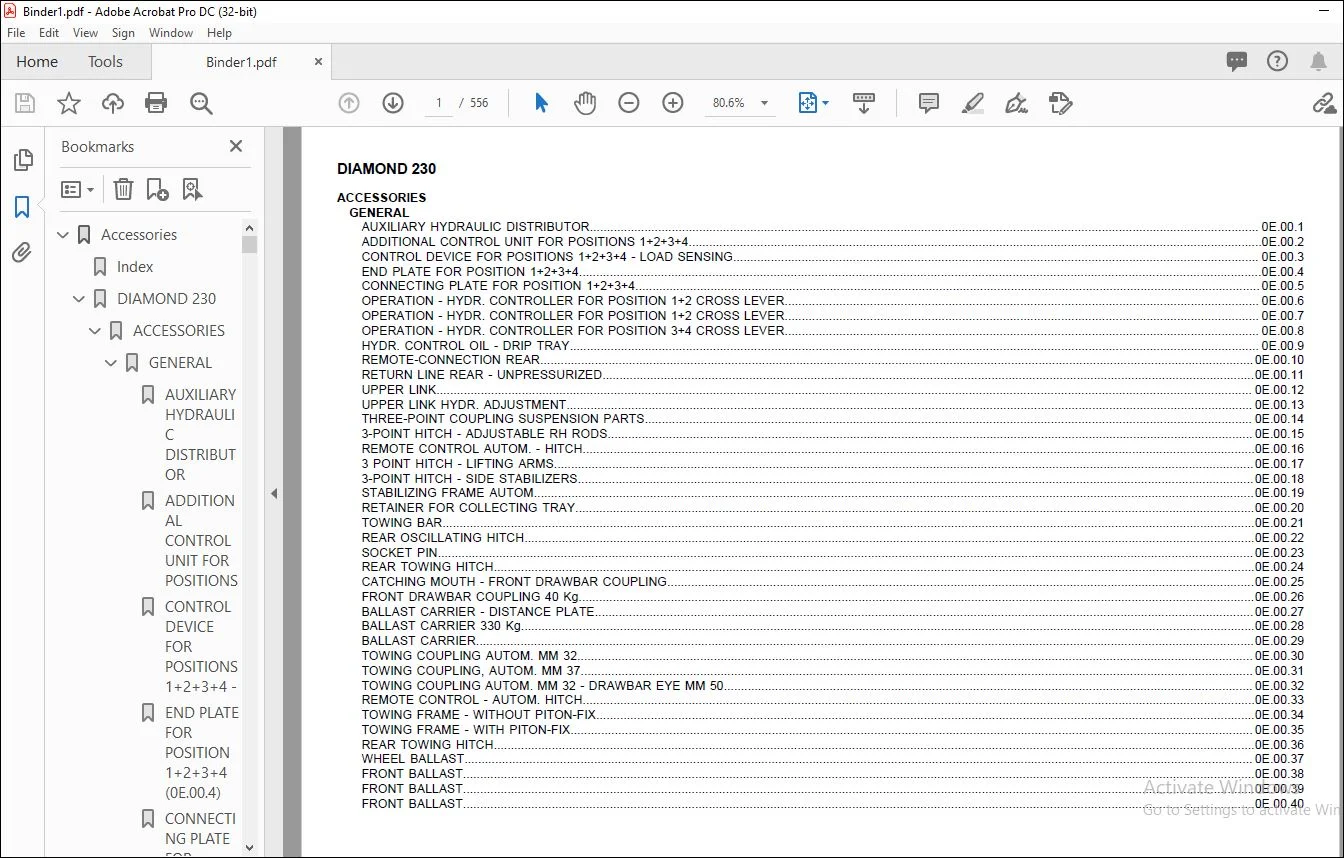The image size is (1344, 858).
Task: Add a new bookmark
Action: point(157,189)
